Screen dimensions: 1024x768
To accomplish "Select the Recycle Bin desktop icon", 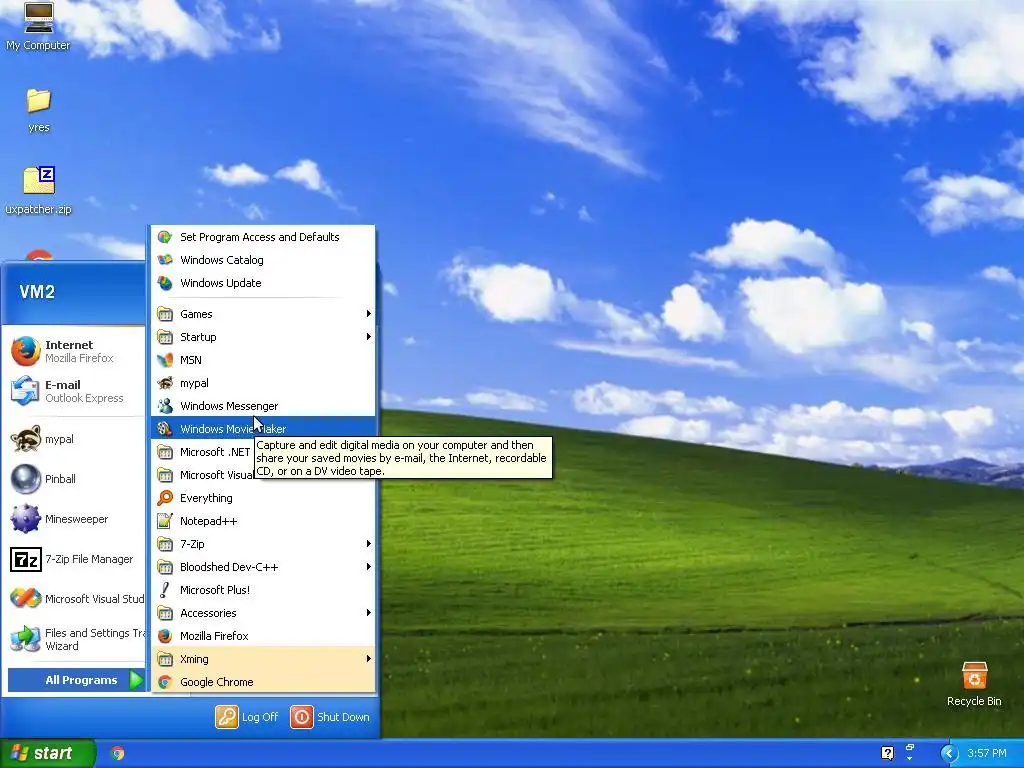I will click(x=974, y=684).
